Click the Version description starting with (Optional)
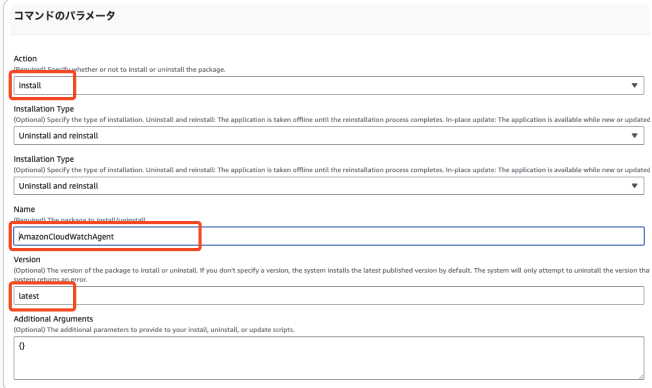The image size is (652, 388). click(331, 274)
